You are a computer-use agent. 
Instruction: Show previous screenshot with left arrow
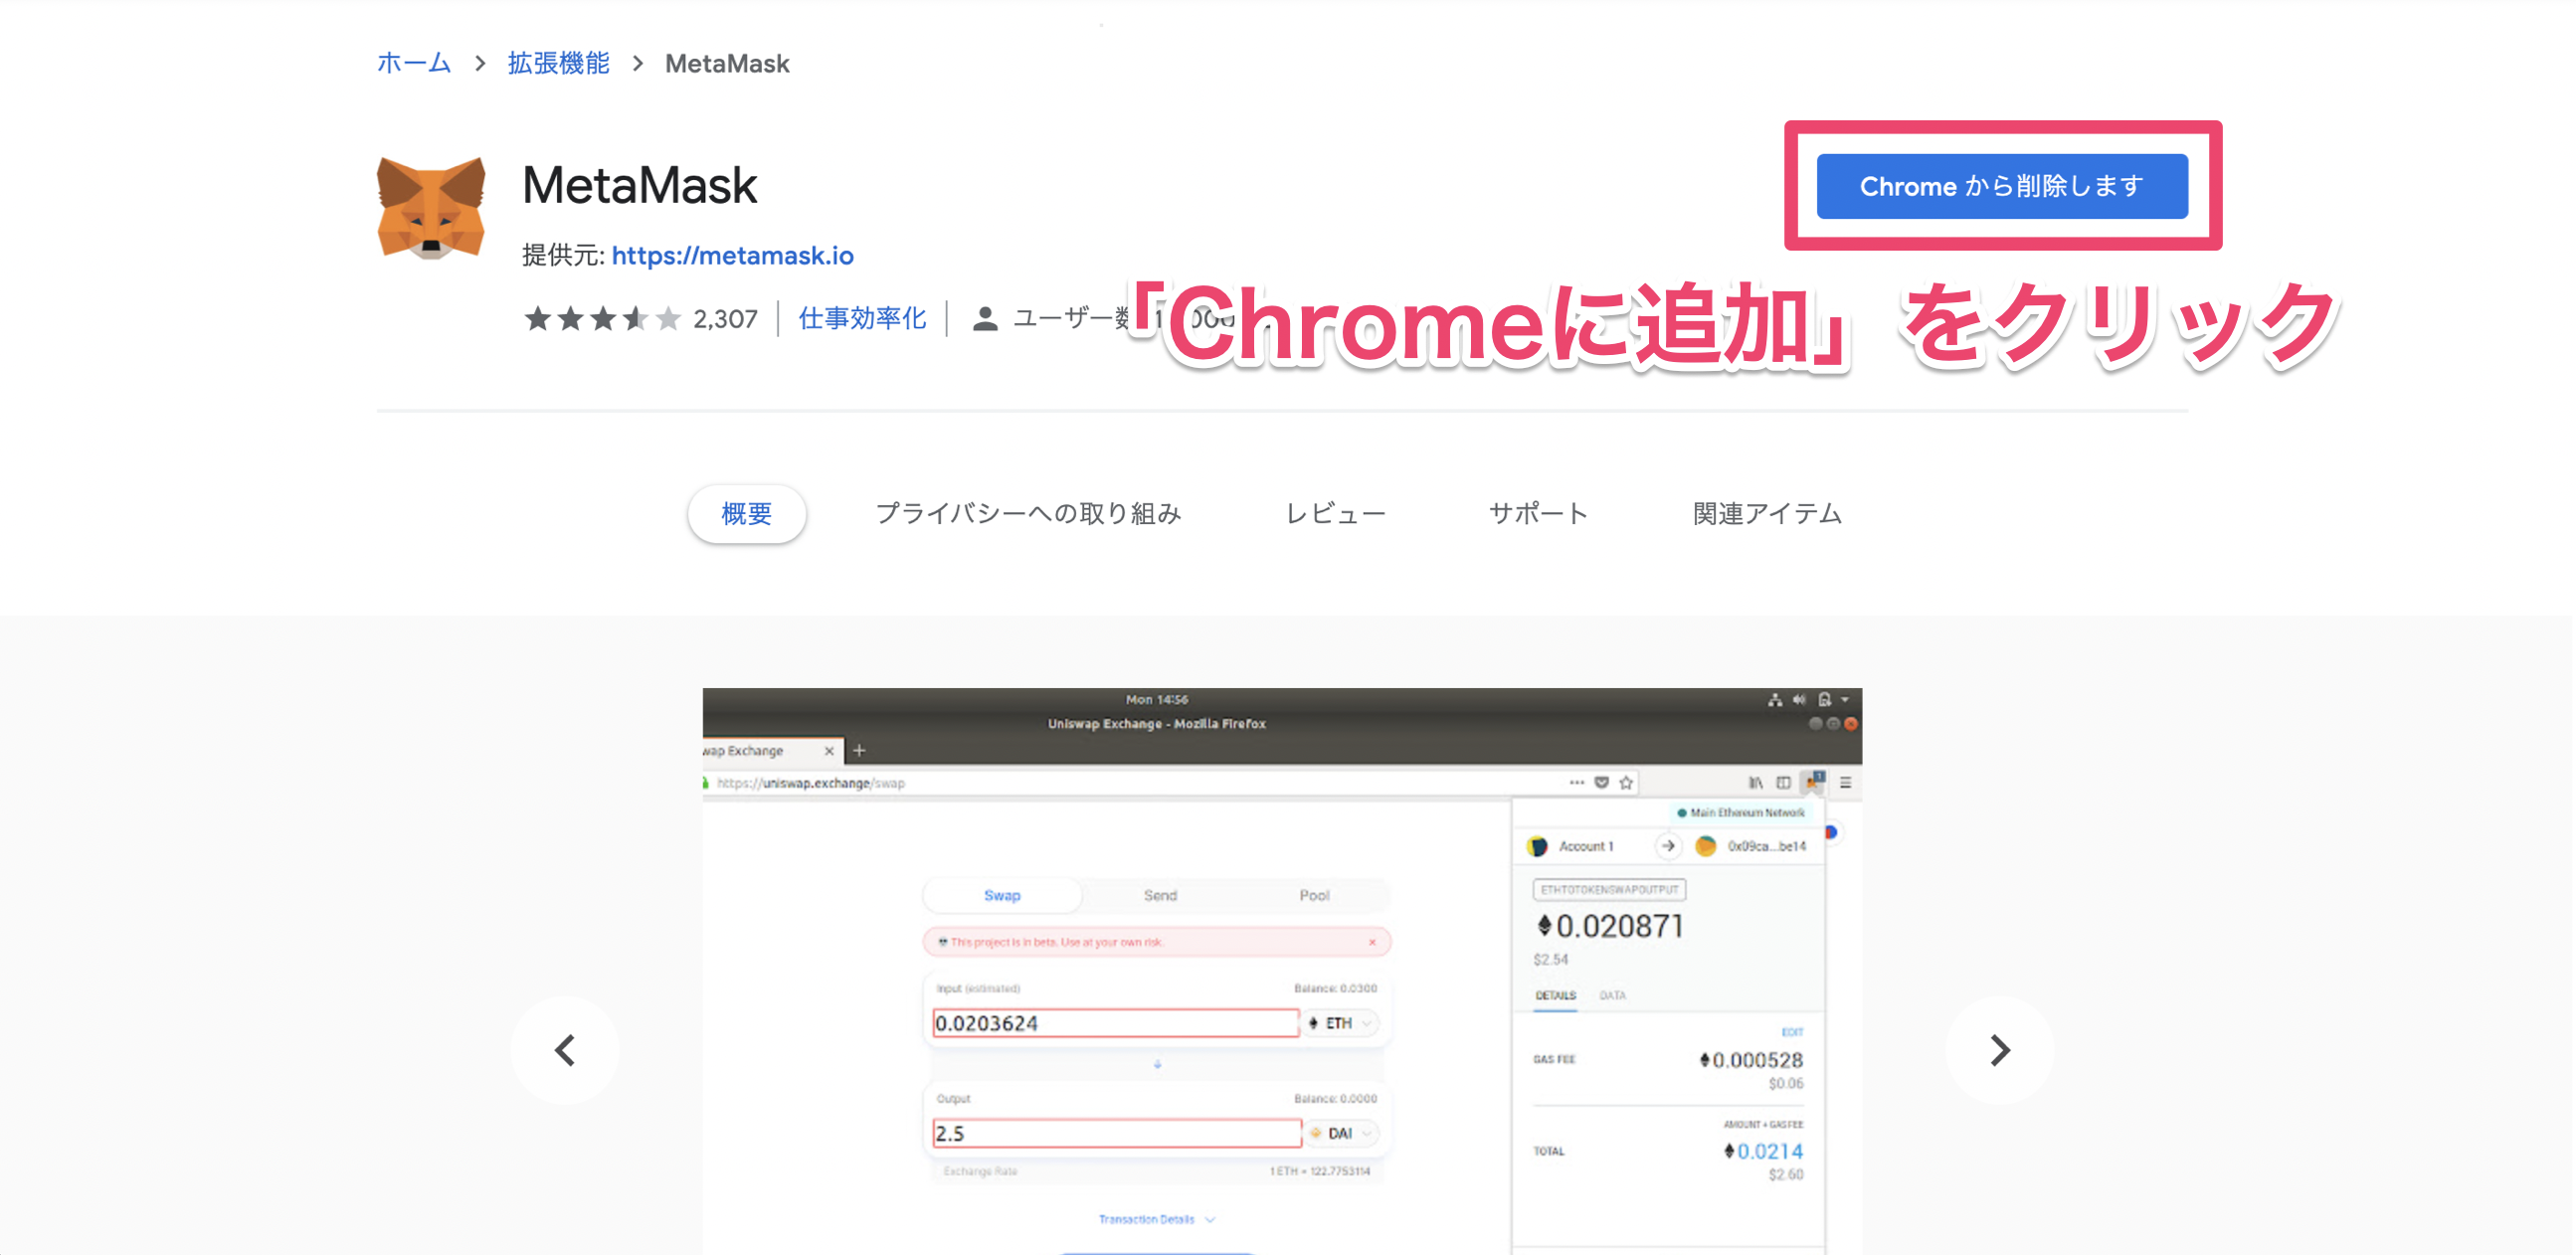[565, 1050]
